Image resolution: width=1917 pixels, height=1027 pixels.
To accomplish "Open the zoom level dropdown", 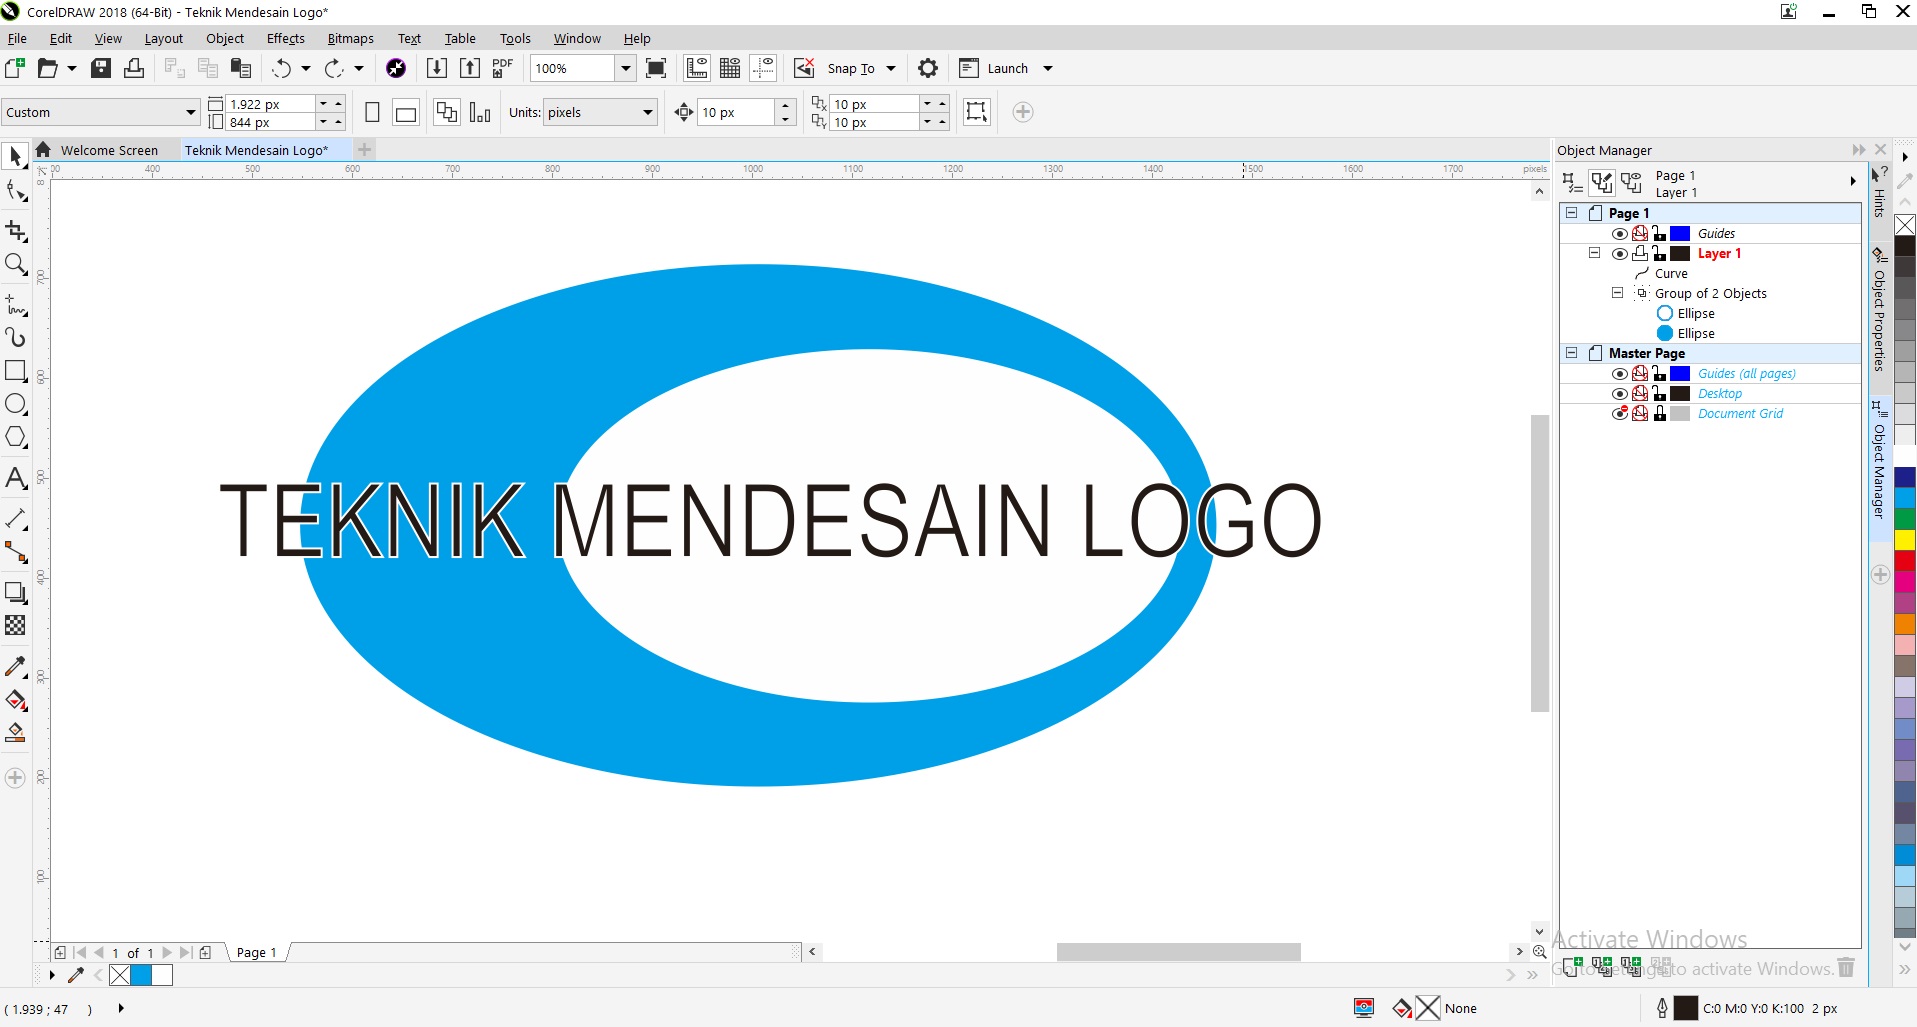I will 626,68.
